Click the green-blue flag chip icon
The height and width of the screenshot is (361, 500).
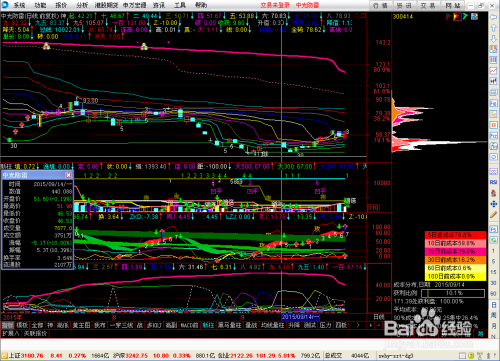[x=465, y=16]
